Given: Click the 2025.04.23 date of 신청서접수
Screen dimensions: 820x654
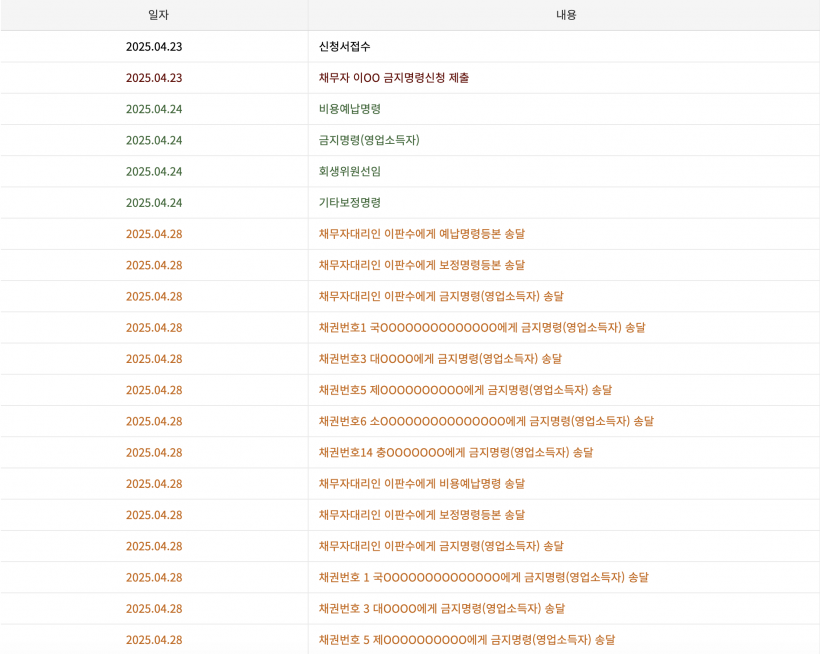Looking at the screenshot, I should (x=154, y=47).
